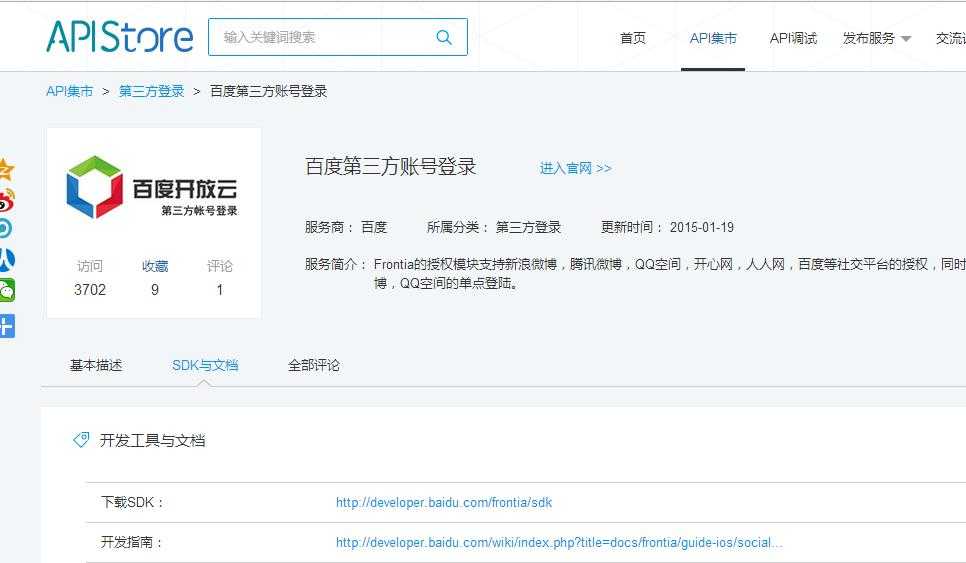The image size is (966, 563).
Task: Click the 下载SDK row label
Action: (132, 503)
